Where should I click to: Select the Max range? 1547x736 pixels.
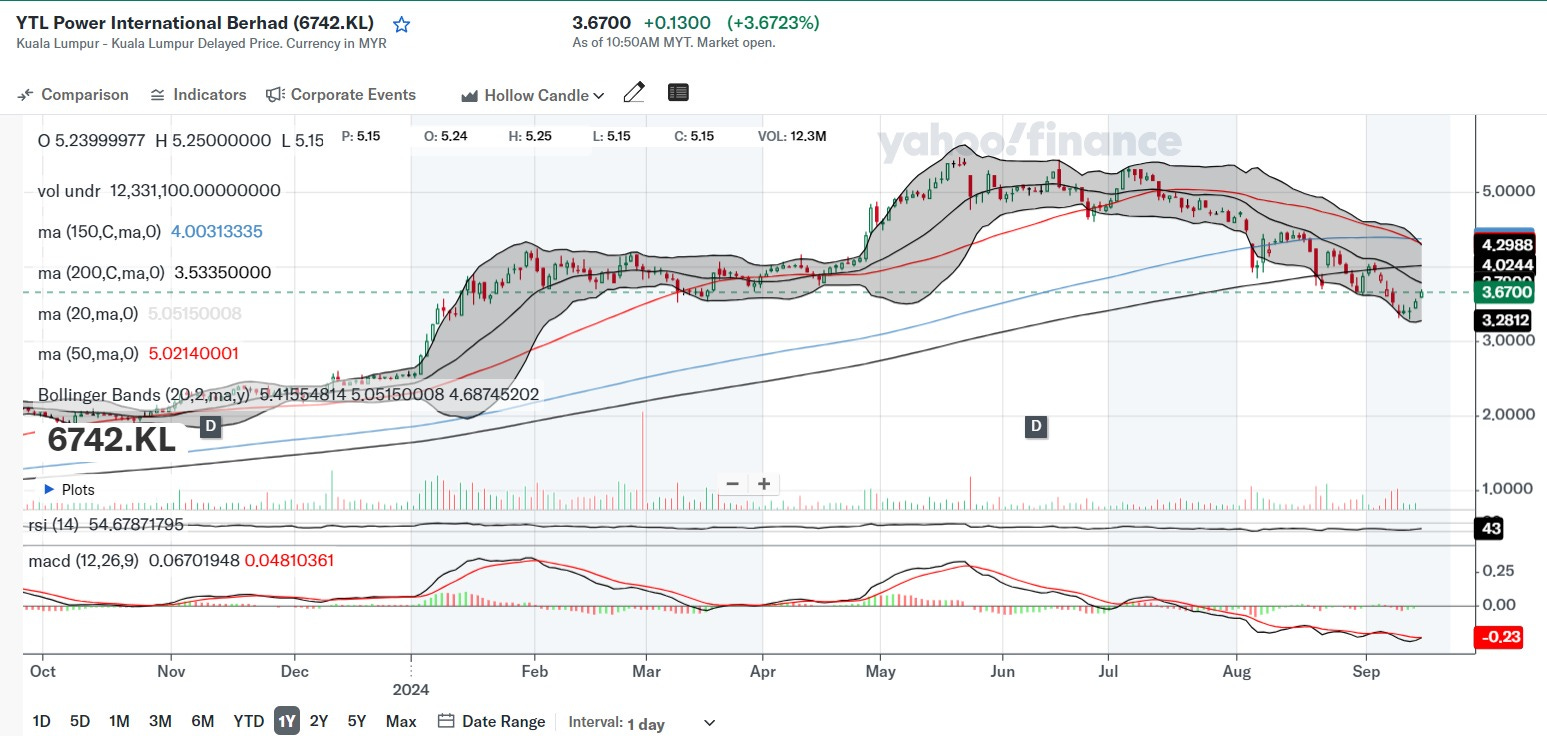click(x=401, y=721)
